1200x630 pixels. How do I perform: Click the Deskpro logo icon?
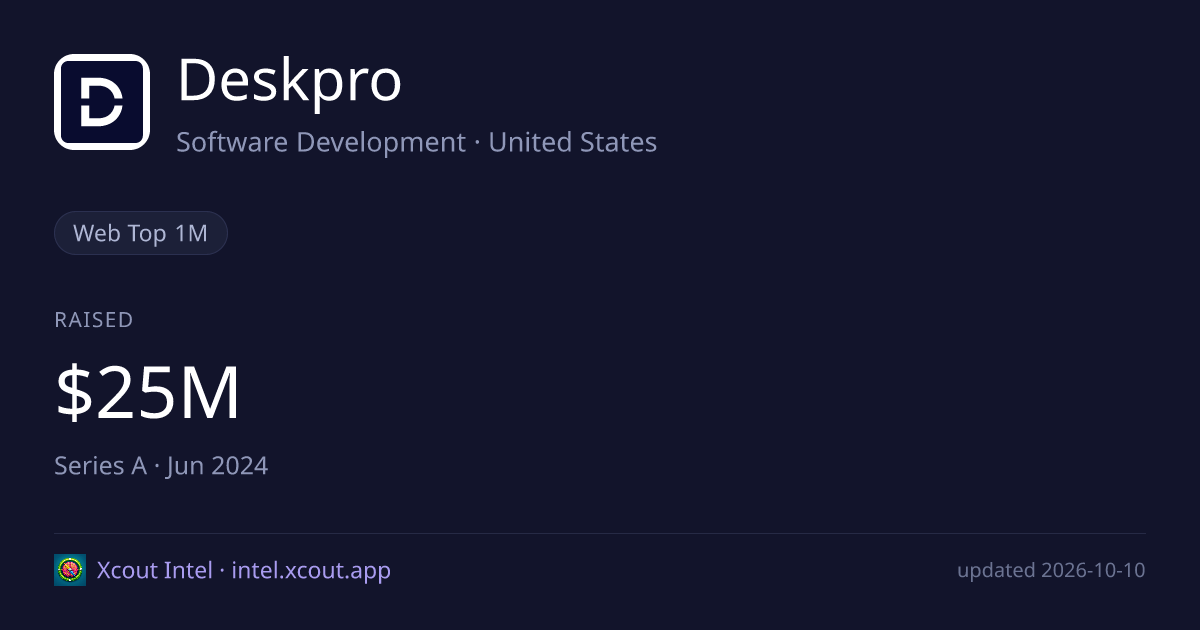102,102
